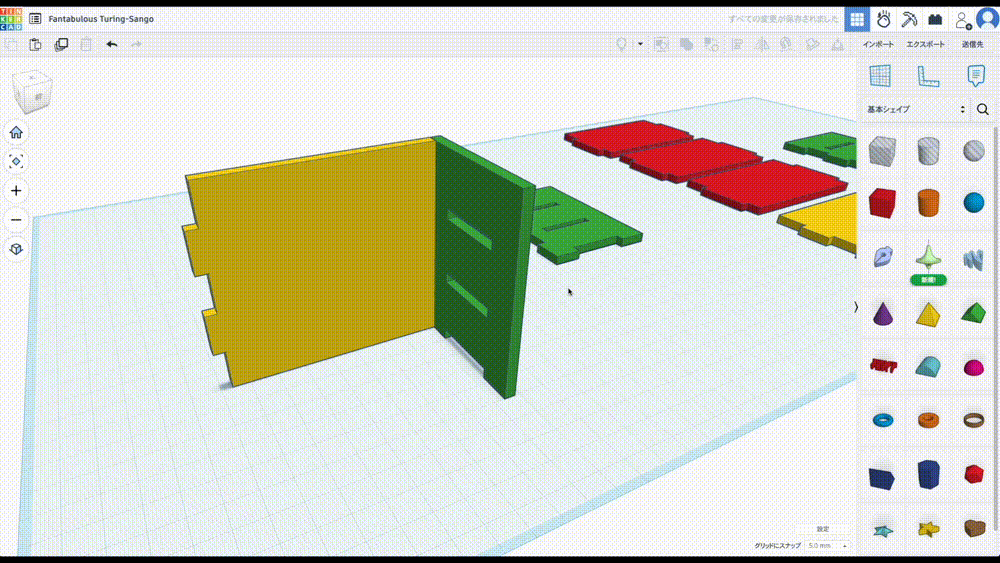
Task: Open the Blocks mode with pickaxe icon
Action: (909, 19)
